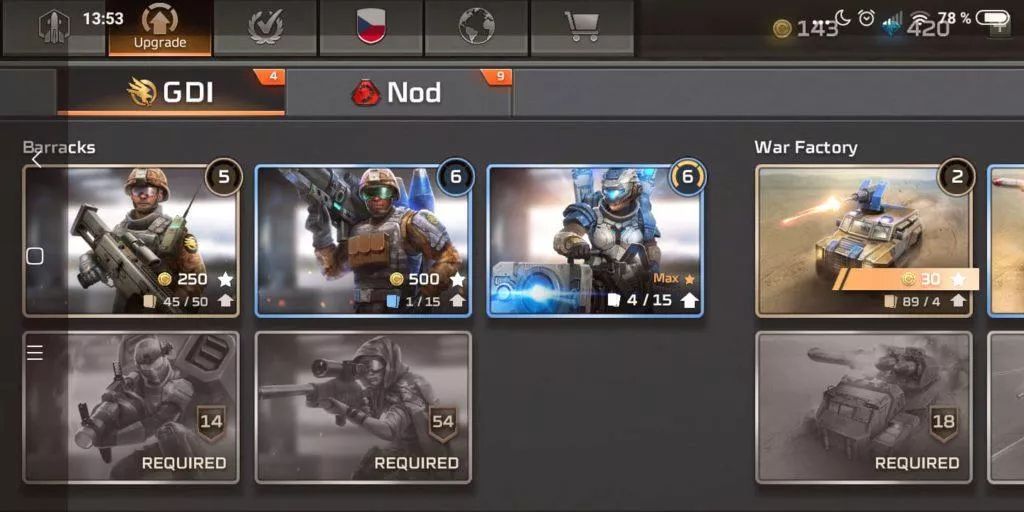The image size is (1024, 512).
Task: Open the laurel checkmark missions icon
Action: tap(266, 27)
